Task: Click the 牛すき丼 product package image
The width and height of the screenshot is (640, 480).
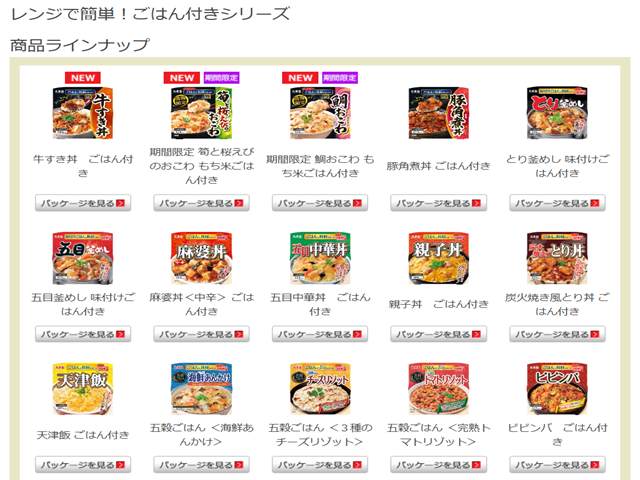Action: click(x=83, y=113)
